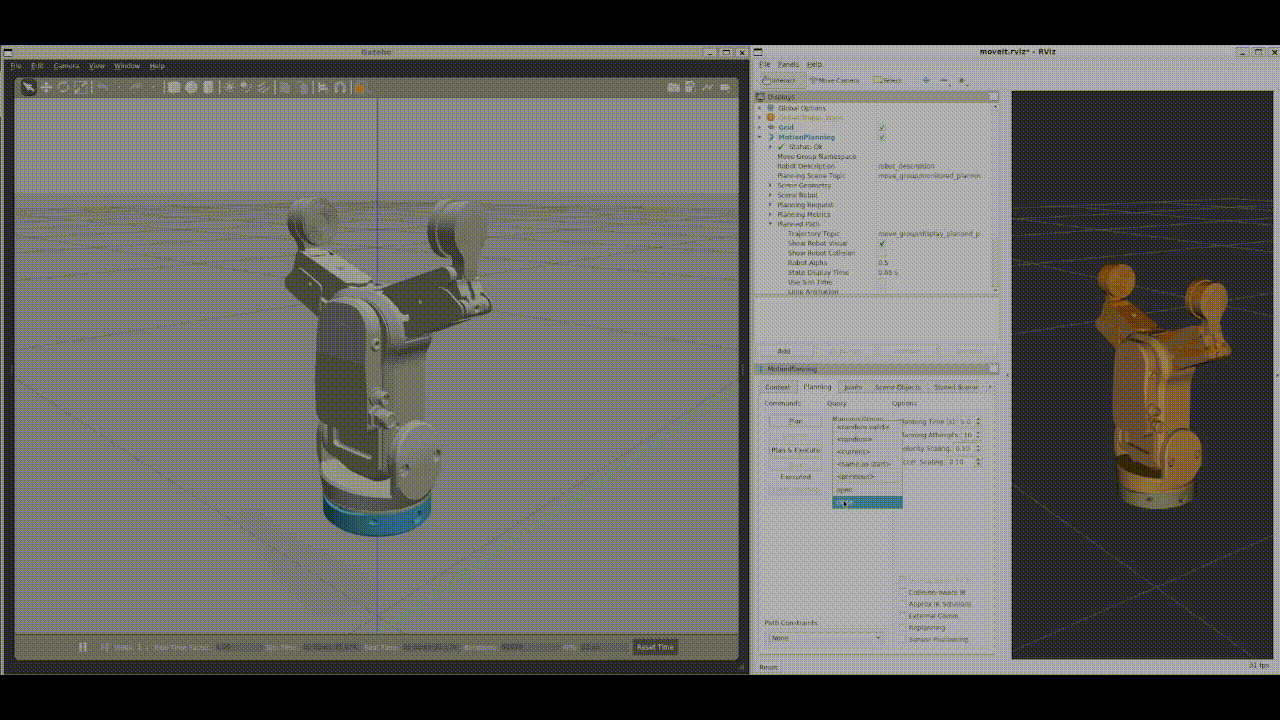The image size is (1280, 720).
Task: Click the Redo arrow in Gazebo toolbar
Action: (x=135, y=87)
